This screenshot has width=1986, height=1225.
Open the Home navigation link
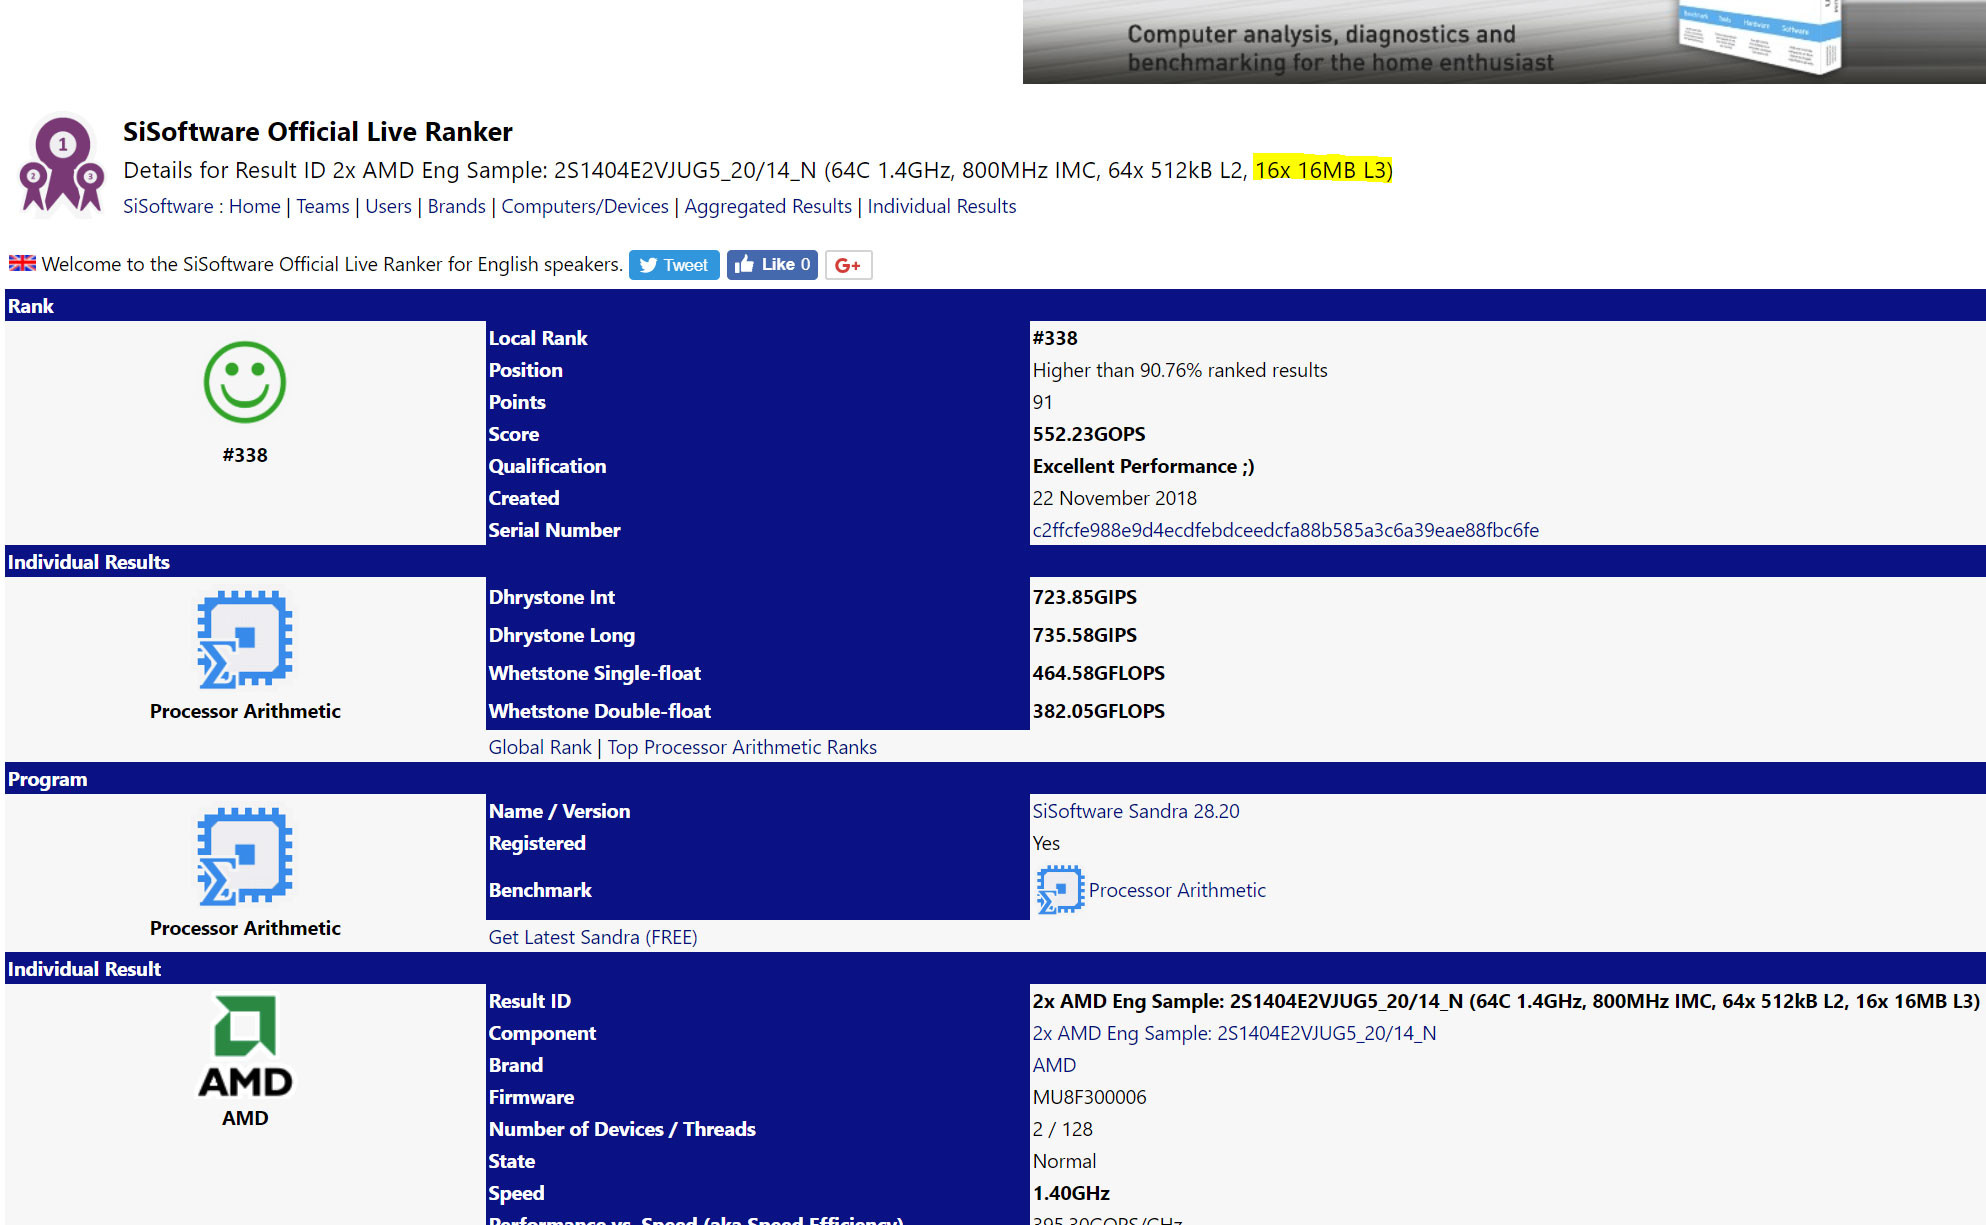coord(254,206)
